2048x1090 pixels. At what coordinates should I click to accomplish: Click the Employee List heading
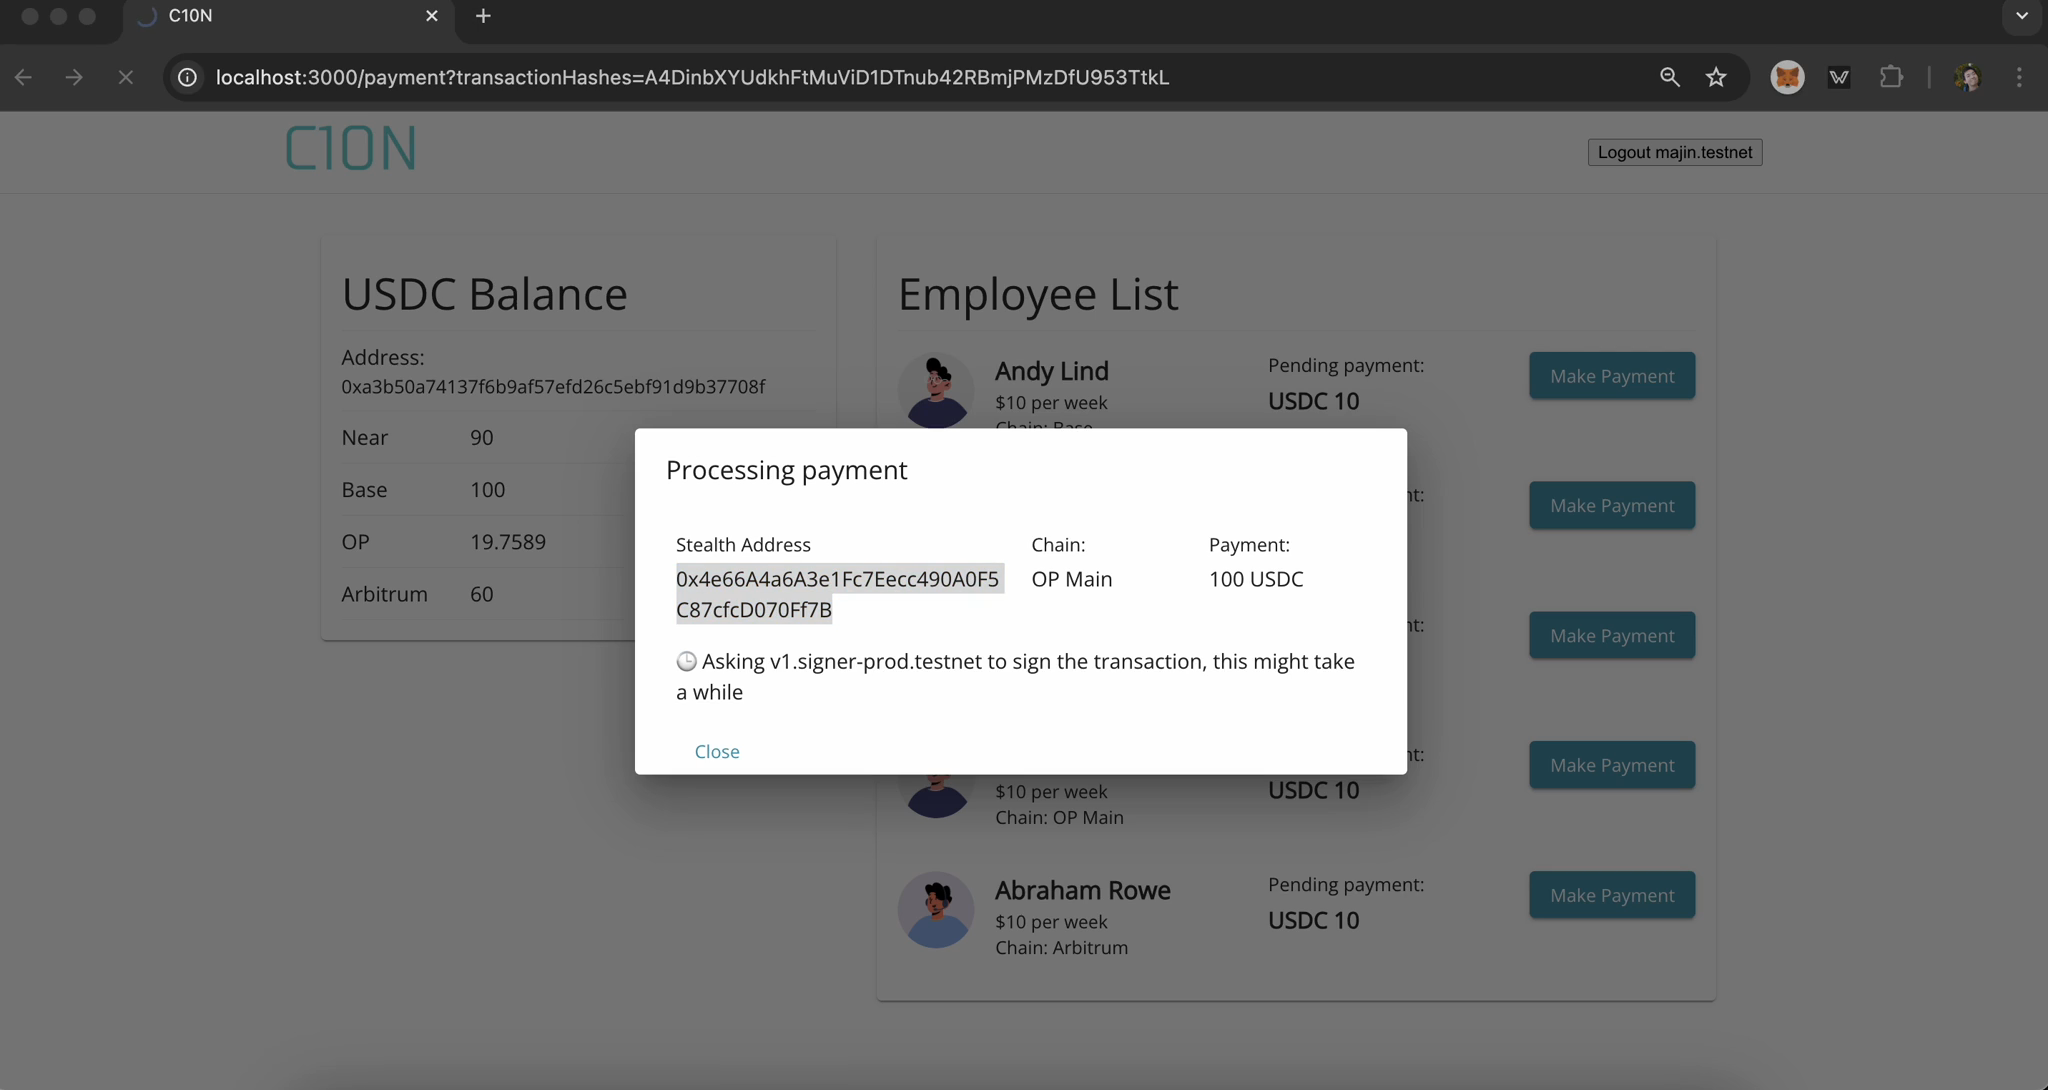point(1038,294)
